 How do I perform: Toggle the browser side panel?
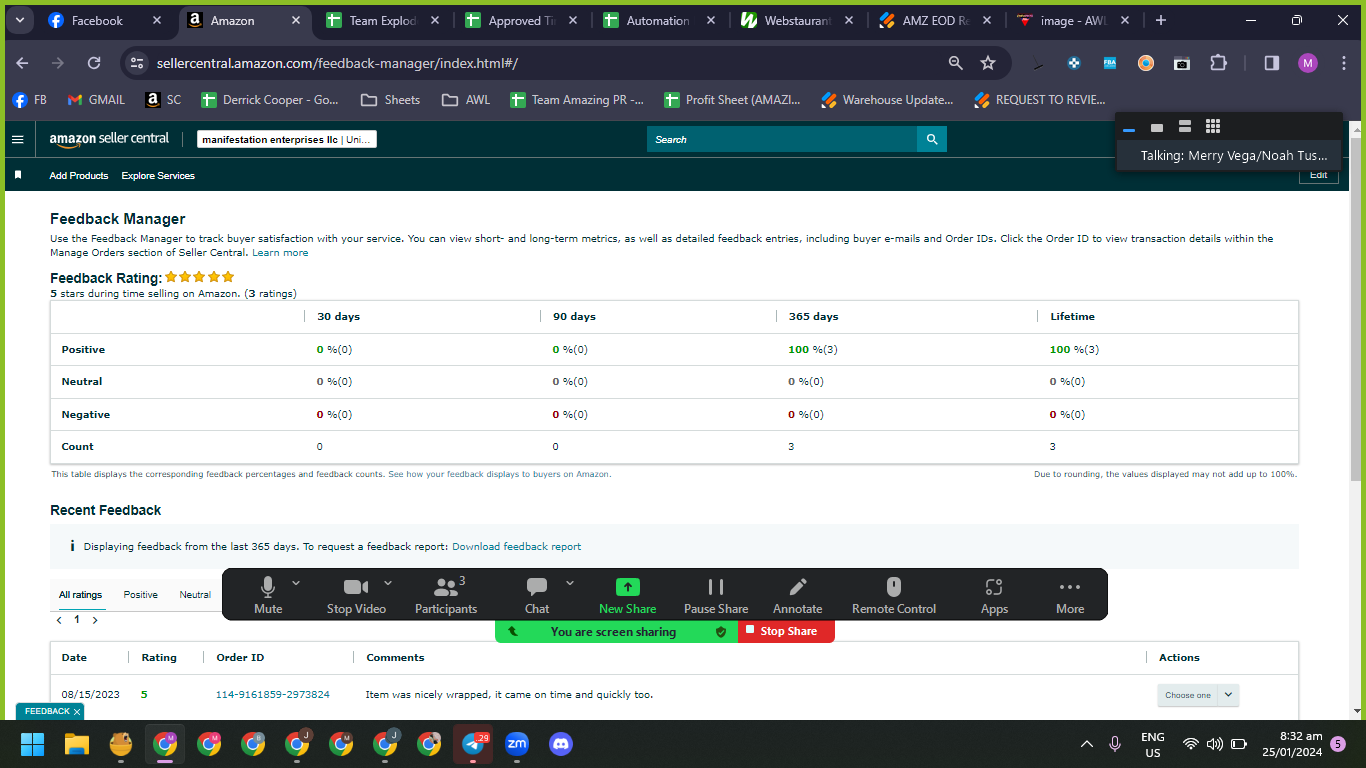tap(1272, 63)
